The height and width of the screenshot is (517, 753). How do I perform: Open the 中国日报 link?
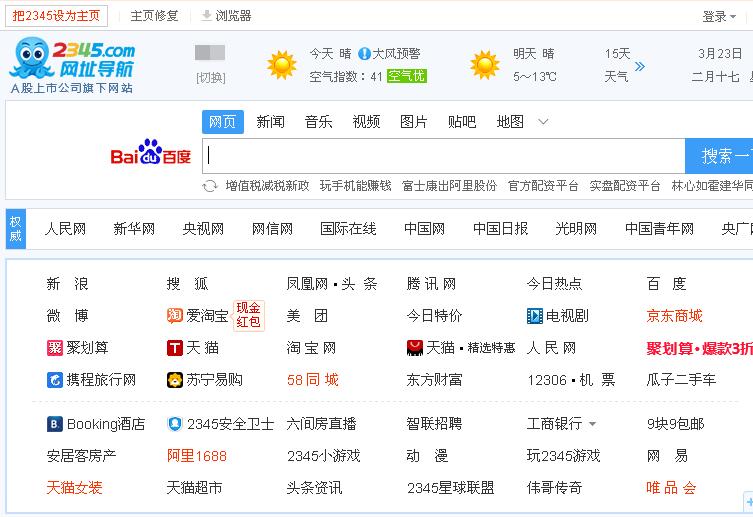(x=500, y=228)
